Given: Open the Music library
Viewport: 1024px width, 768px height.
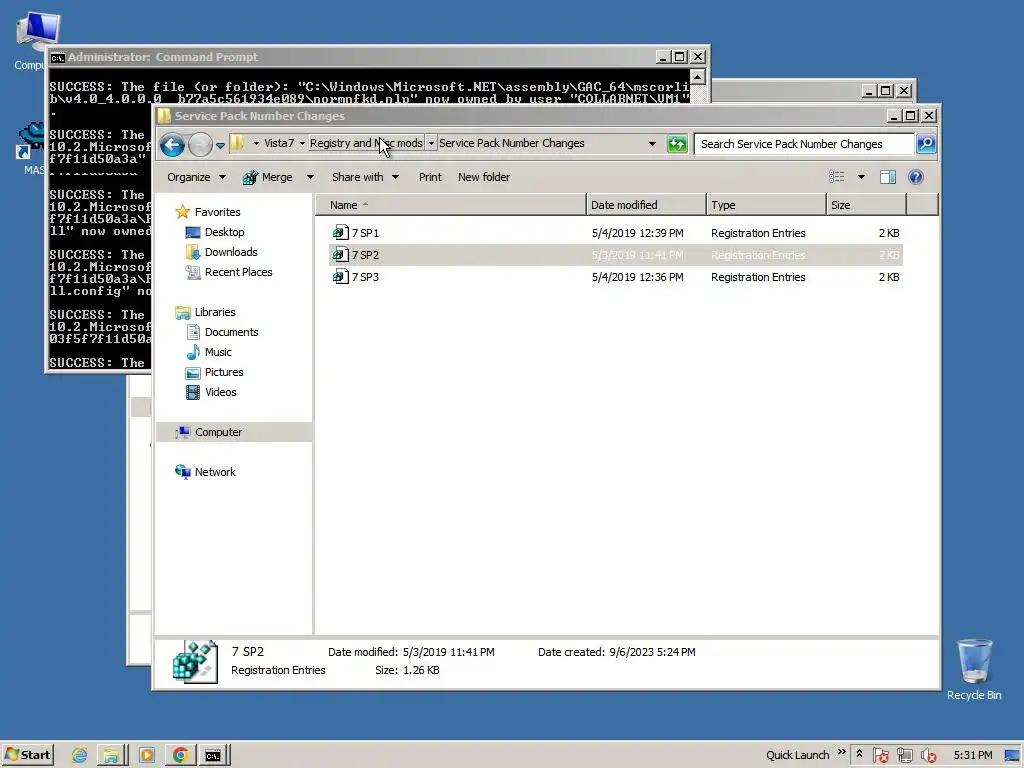Looking at the screenshot, I should (x=209, y=353).
